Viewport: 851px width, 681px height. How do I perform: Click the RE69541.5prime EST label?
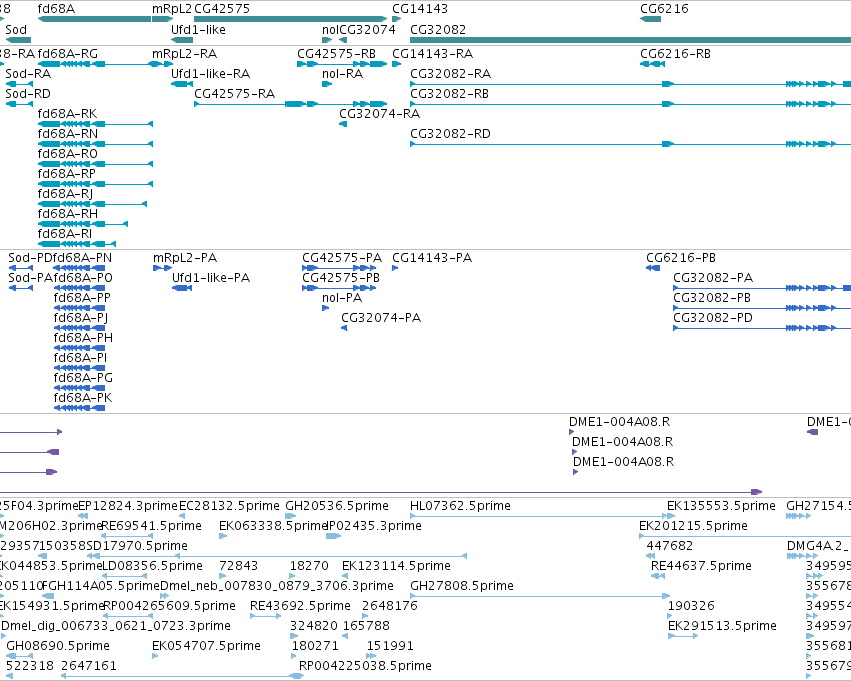(x=151, y=526)
